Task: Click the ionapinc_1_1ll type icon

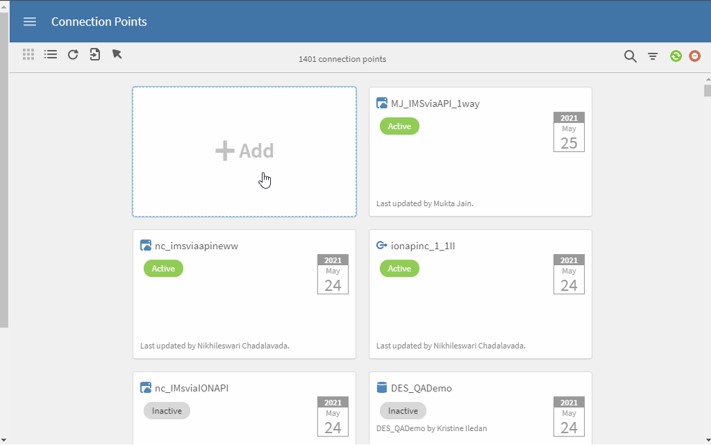Action: pyautogui.click(x=382, y=245)
